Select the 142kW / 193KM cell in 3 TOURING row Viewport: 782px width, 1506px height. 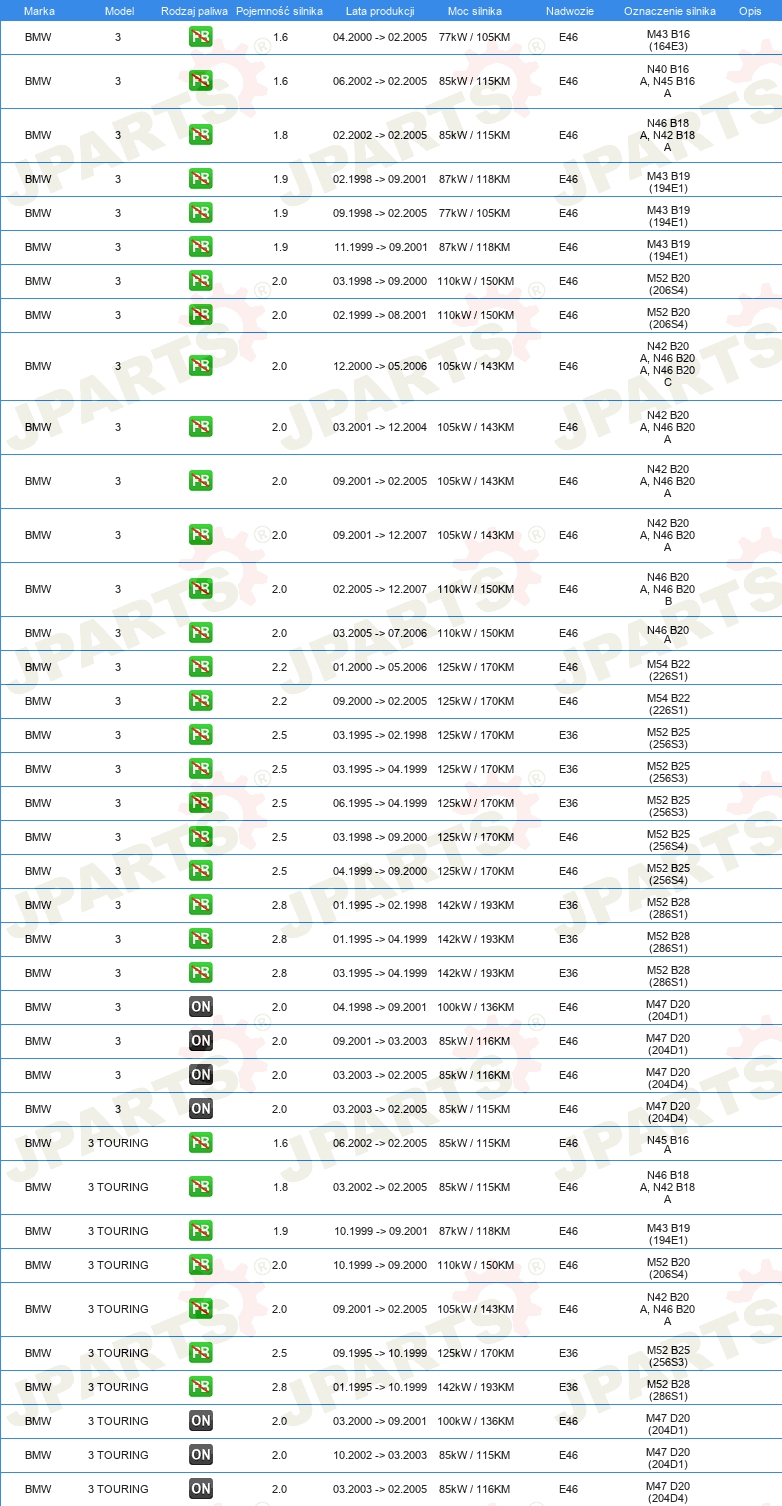475,1387
